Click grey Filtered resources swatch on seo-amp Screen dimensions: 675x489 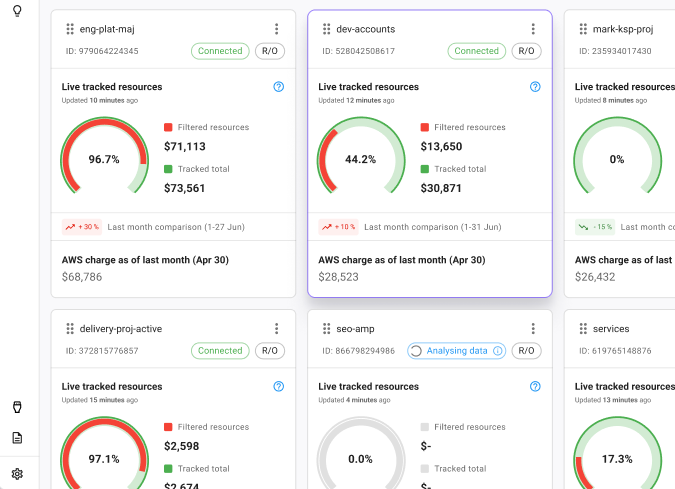(x=425, y=427)
